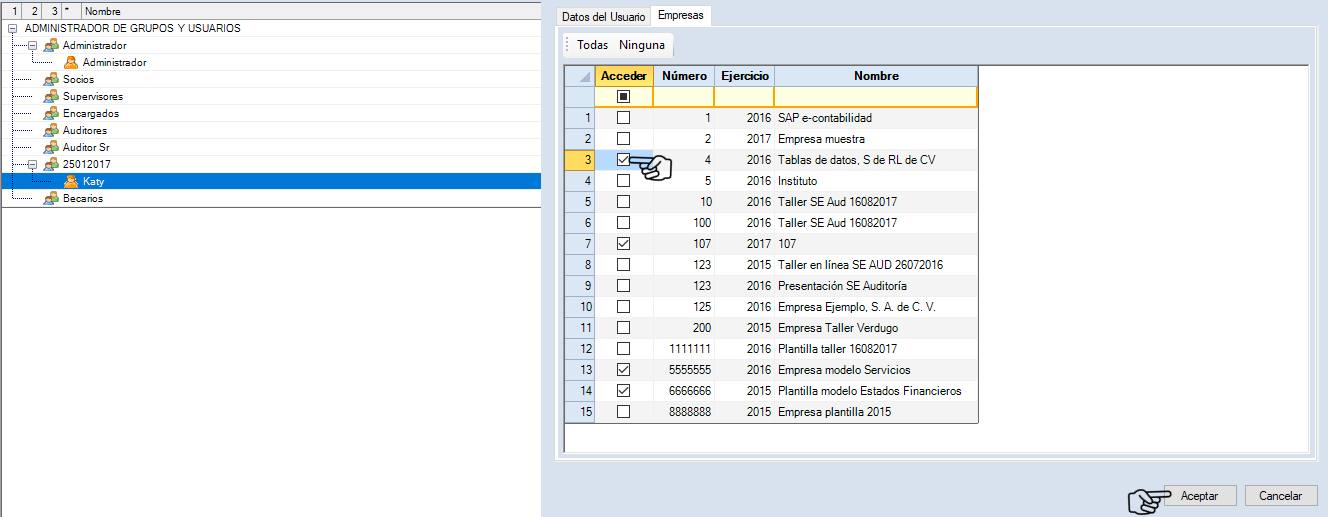Click the Katy user icon

point(71,181)
